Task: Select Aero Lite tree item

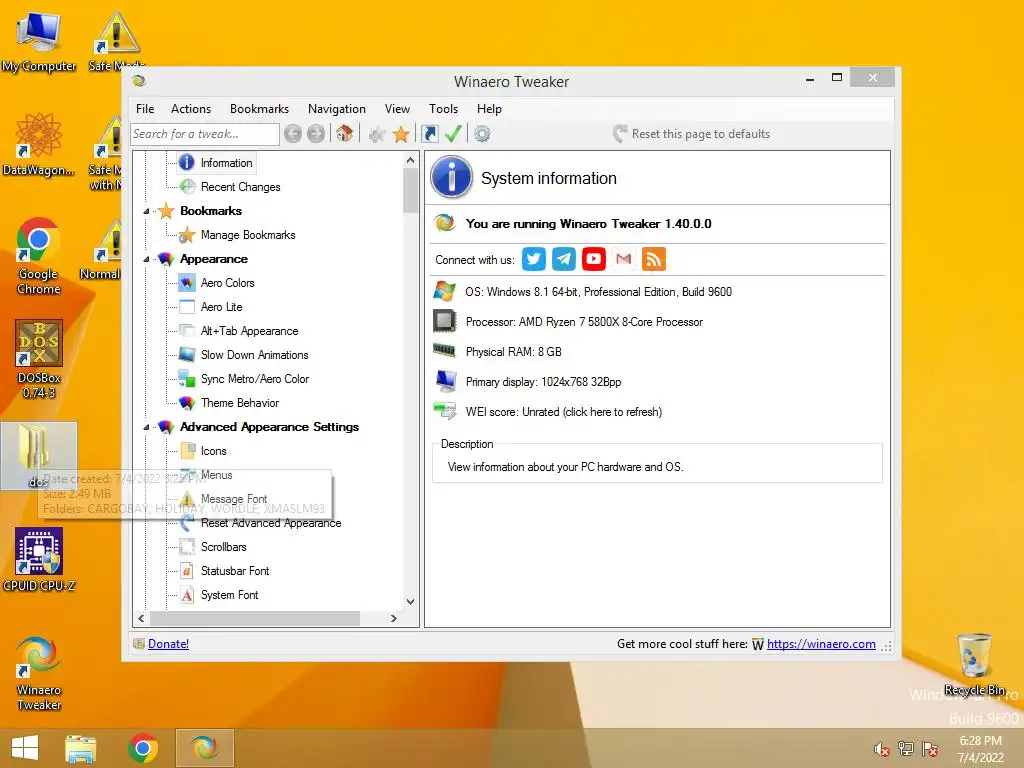Action: click(x=221, y=307)
